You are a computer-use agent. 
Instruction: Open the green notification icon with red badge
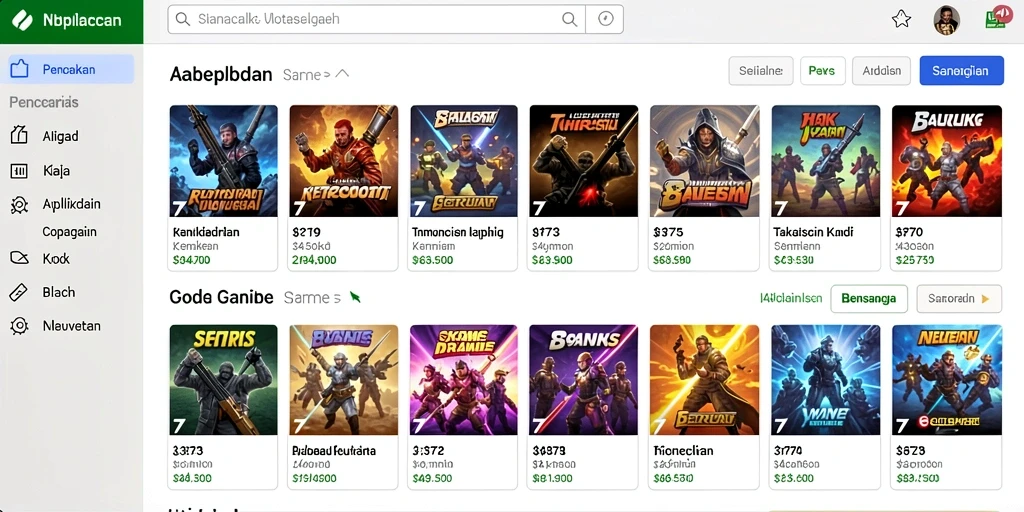pos(998,16)
